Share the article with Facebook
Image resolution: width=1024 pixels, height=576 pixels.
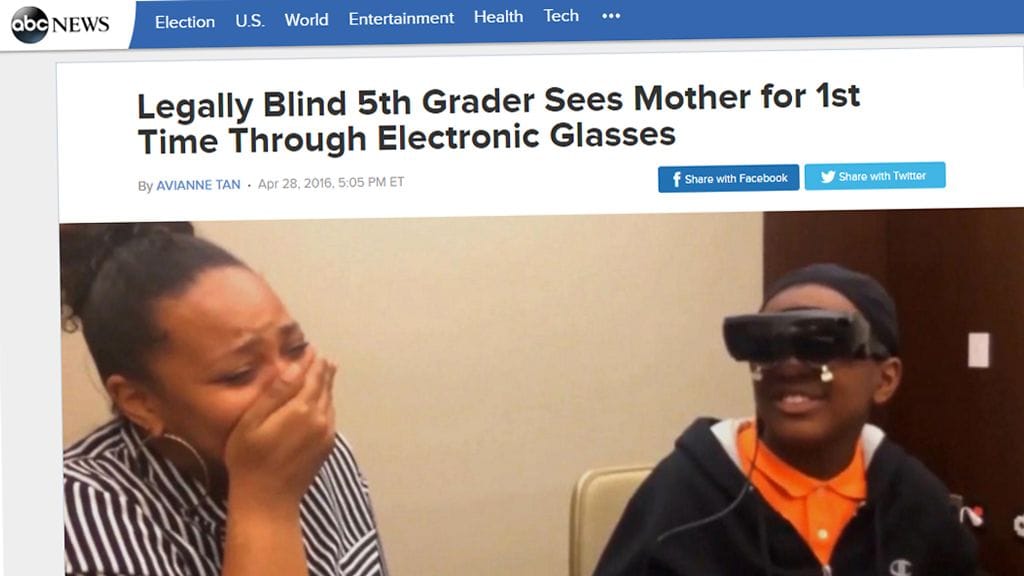728,178
